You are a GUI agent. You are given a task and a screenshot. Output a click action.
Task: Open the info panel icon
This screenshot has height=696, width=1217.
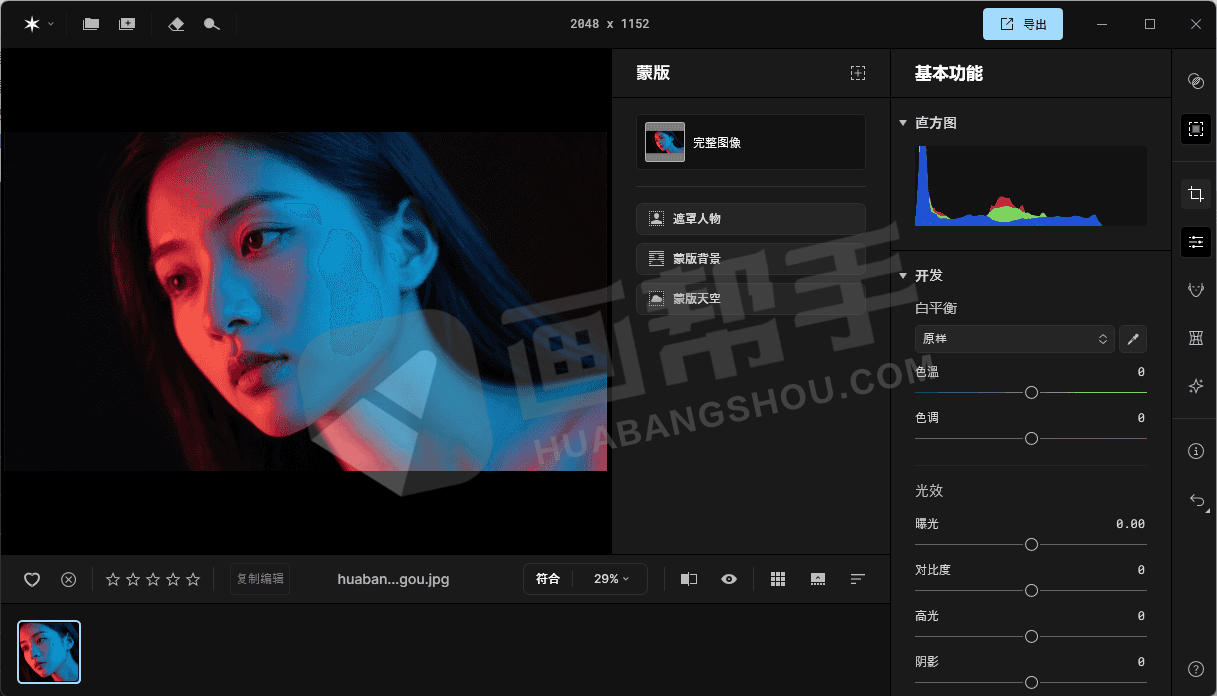1195,451
